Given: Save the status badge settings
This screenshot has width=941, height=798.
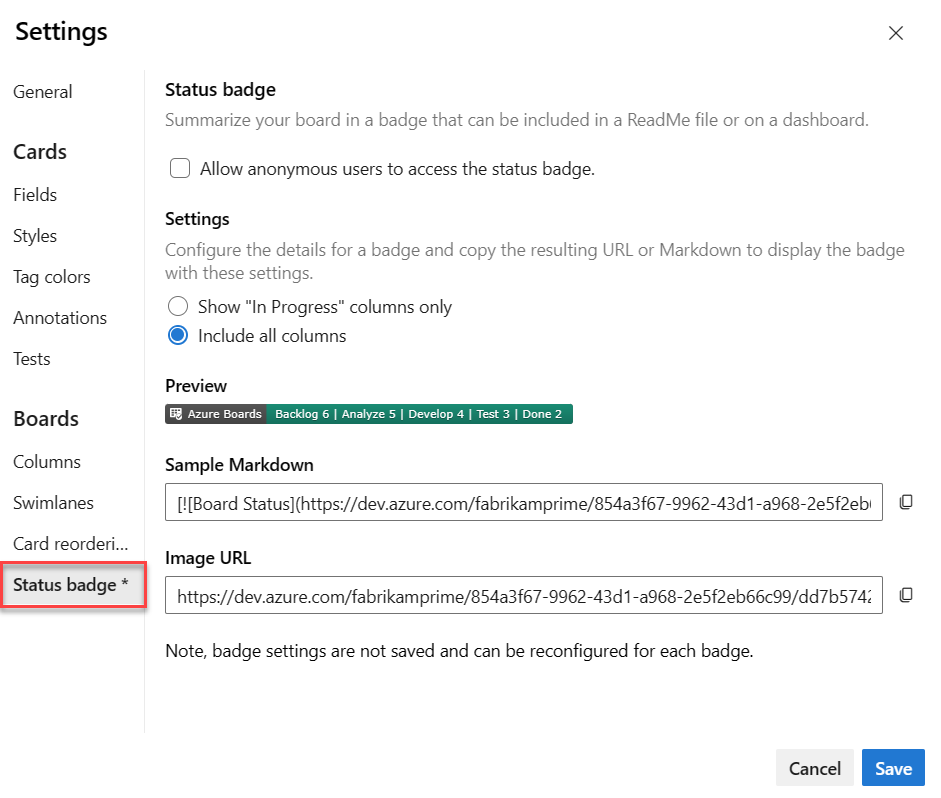Looking at the screenshot, I should click(892, 768).
